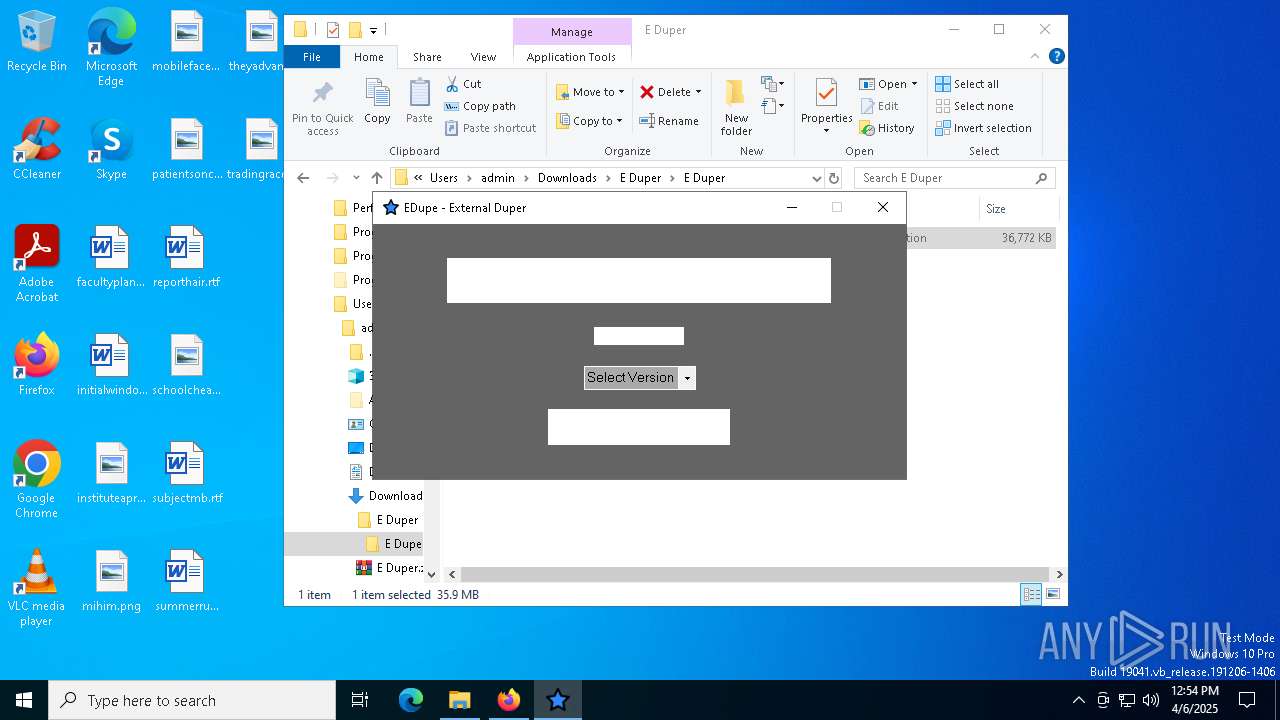Click the Cut scissors button

463,84
